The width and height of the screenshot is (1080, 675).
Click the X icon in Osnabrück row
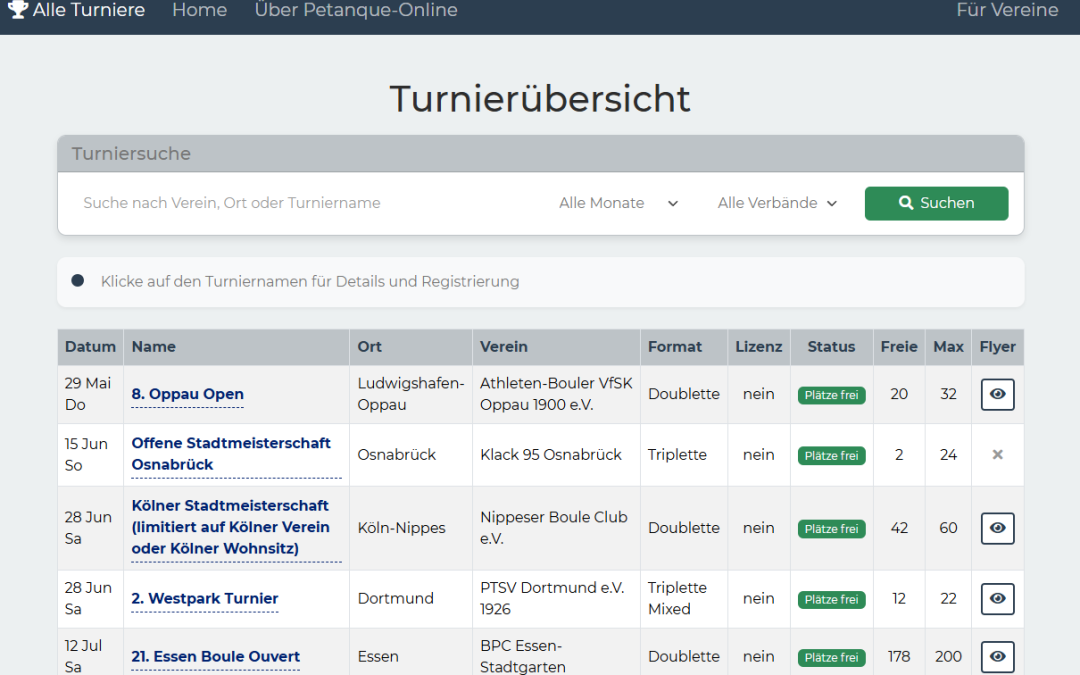pos(997,455)
